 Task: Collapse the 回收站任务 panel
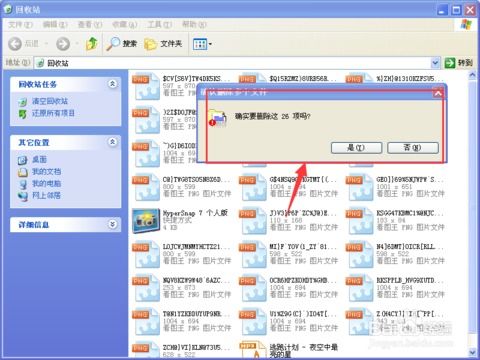point(113,84)
